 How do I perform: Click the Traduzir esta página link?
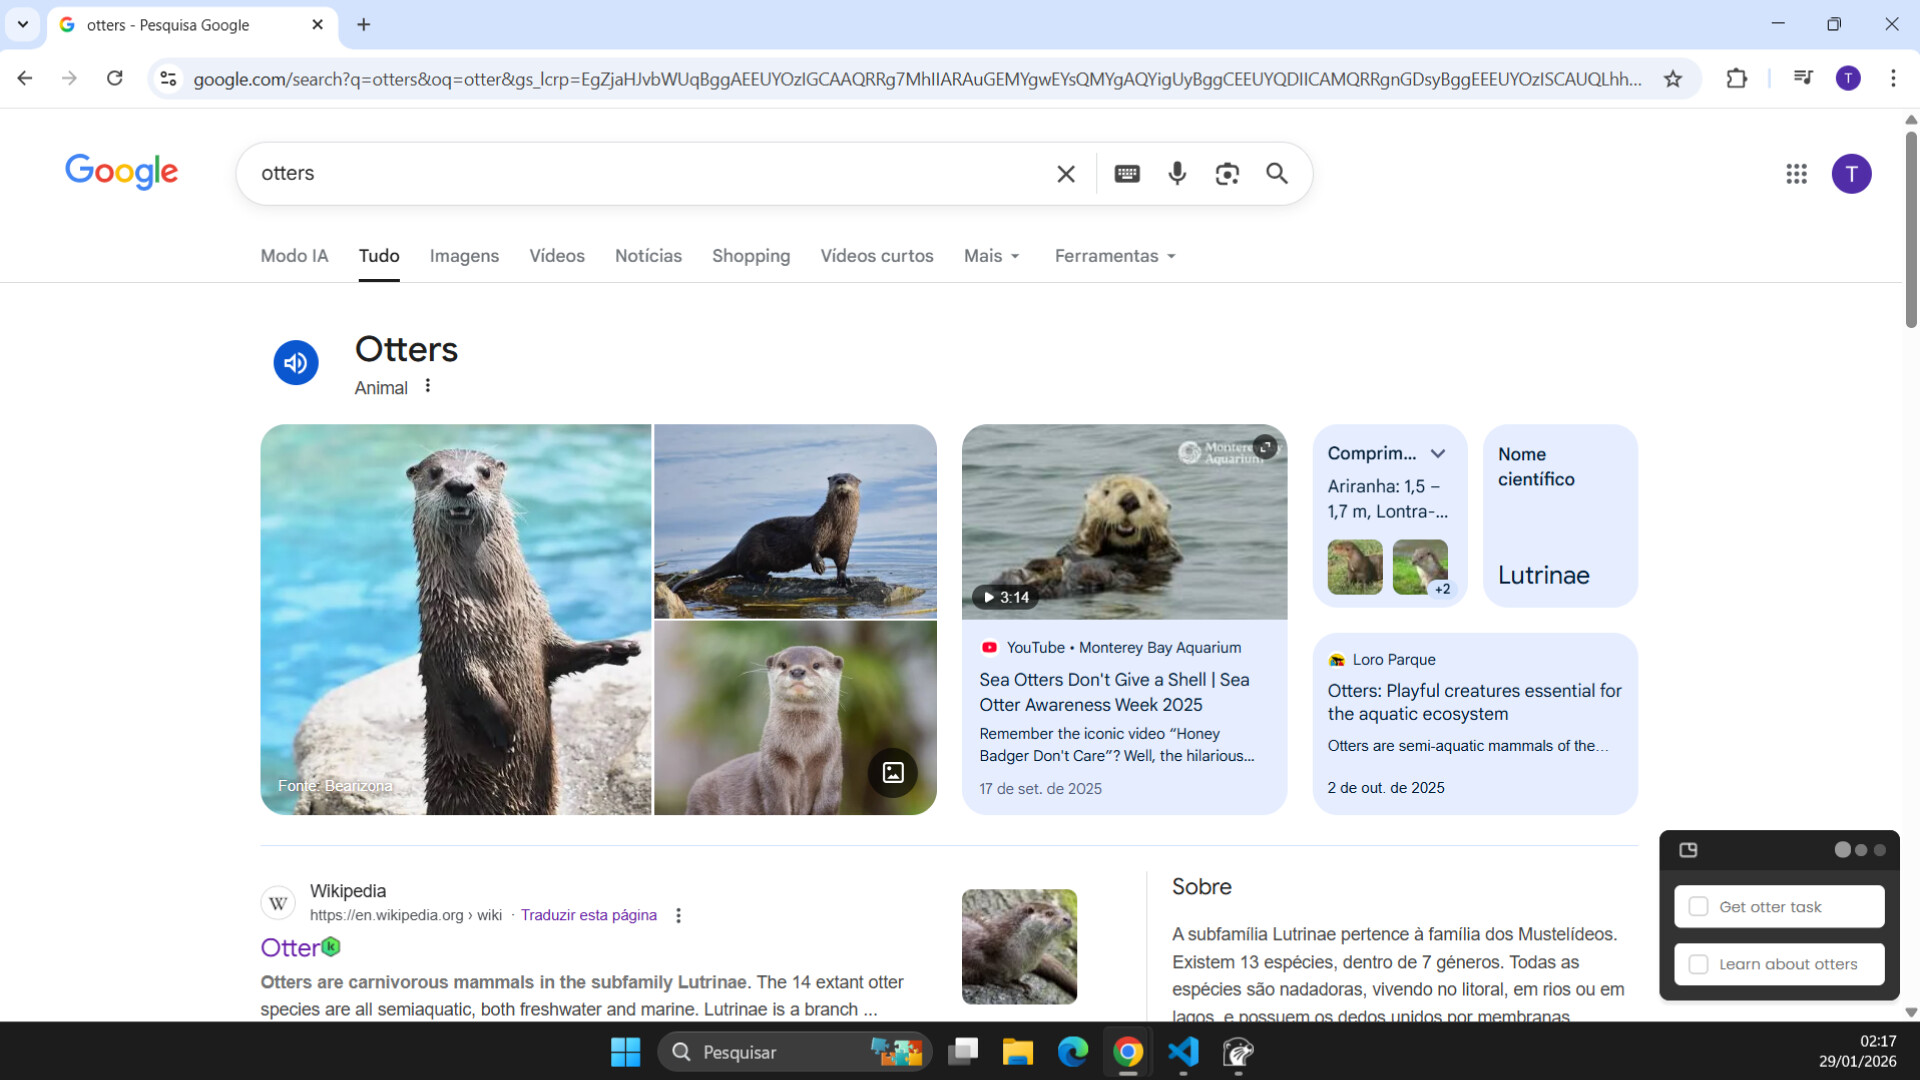[588, 914]
